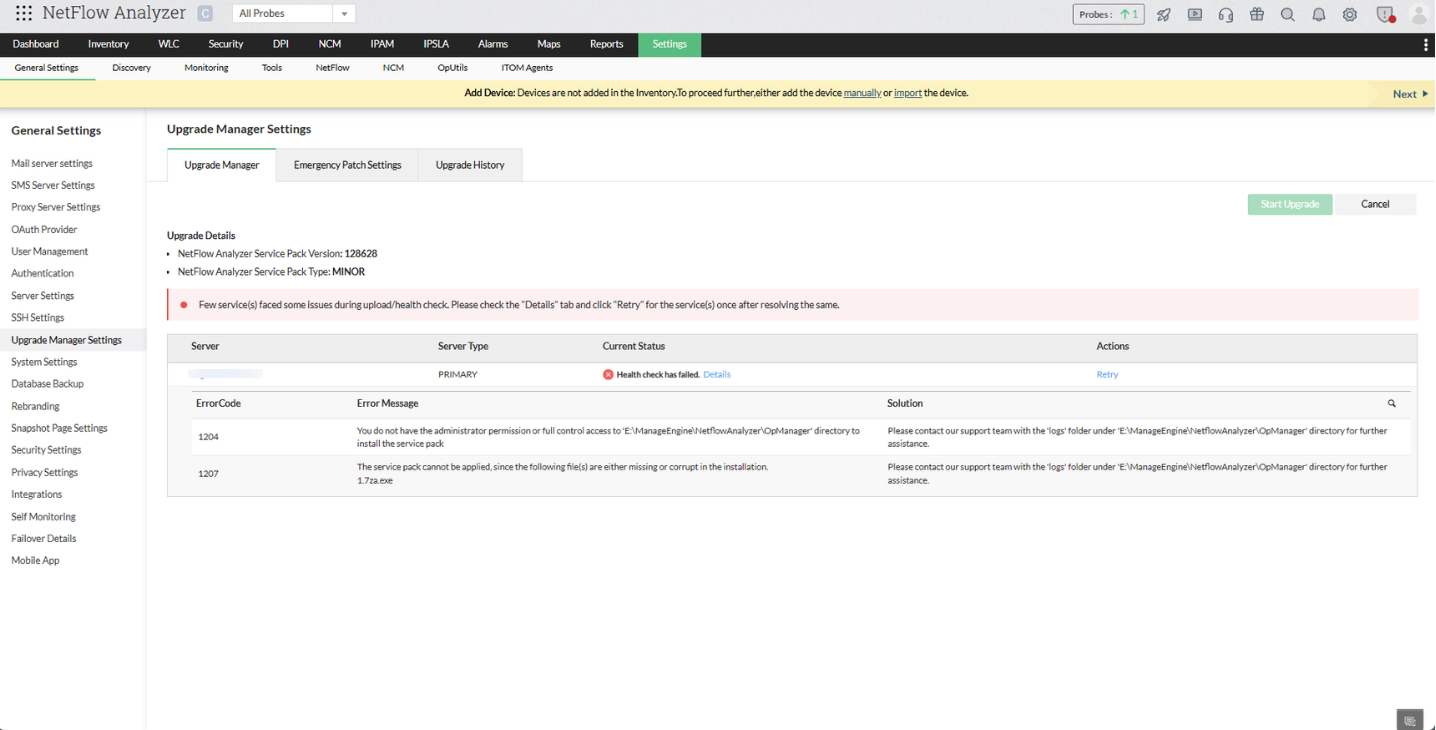The height and width of the screenshot is (730, 1436).
Task: Click the Next arrow in the yellow banner
Action: click(x=1410, y=94)
